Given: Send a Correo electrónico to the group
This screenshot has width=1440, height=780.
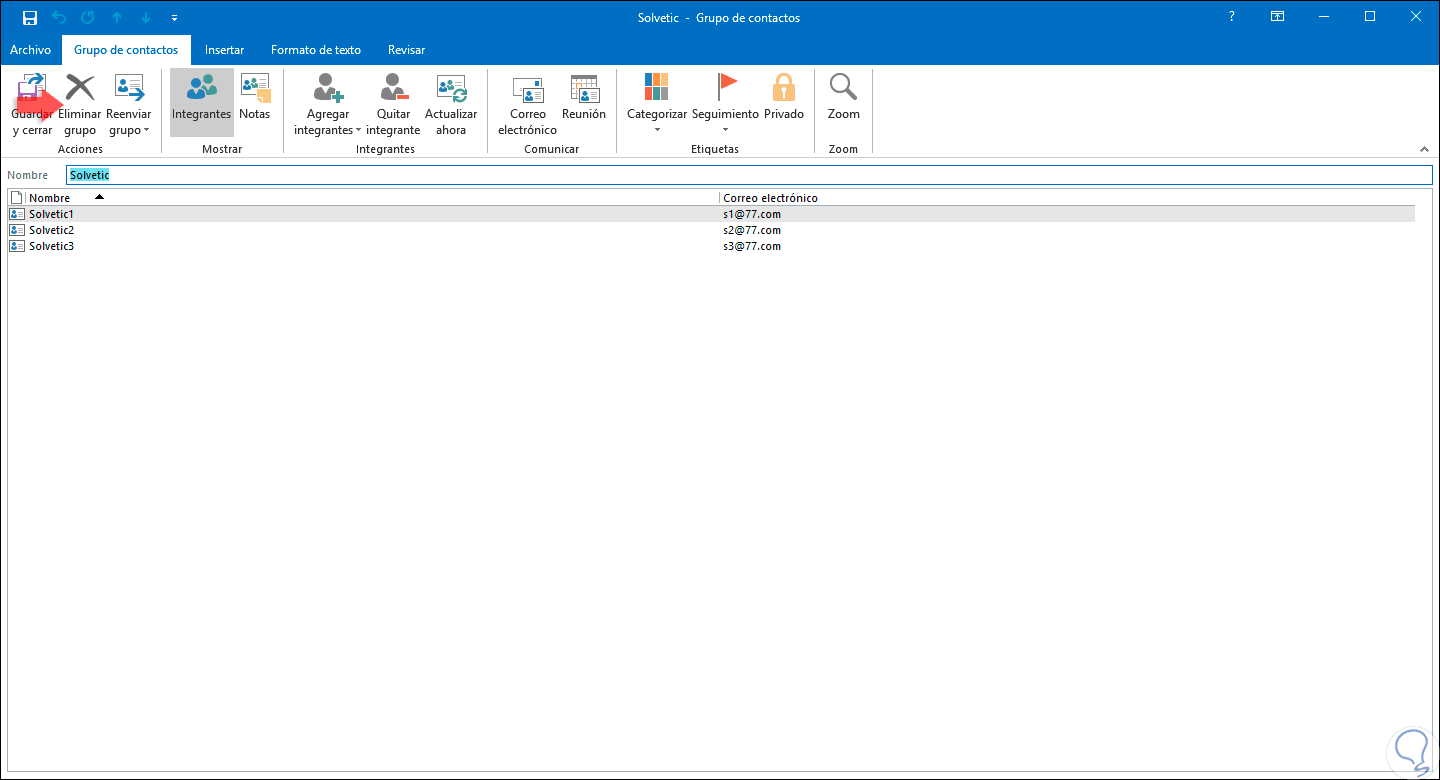Looking at the screenshot, I should (527, 104).
